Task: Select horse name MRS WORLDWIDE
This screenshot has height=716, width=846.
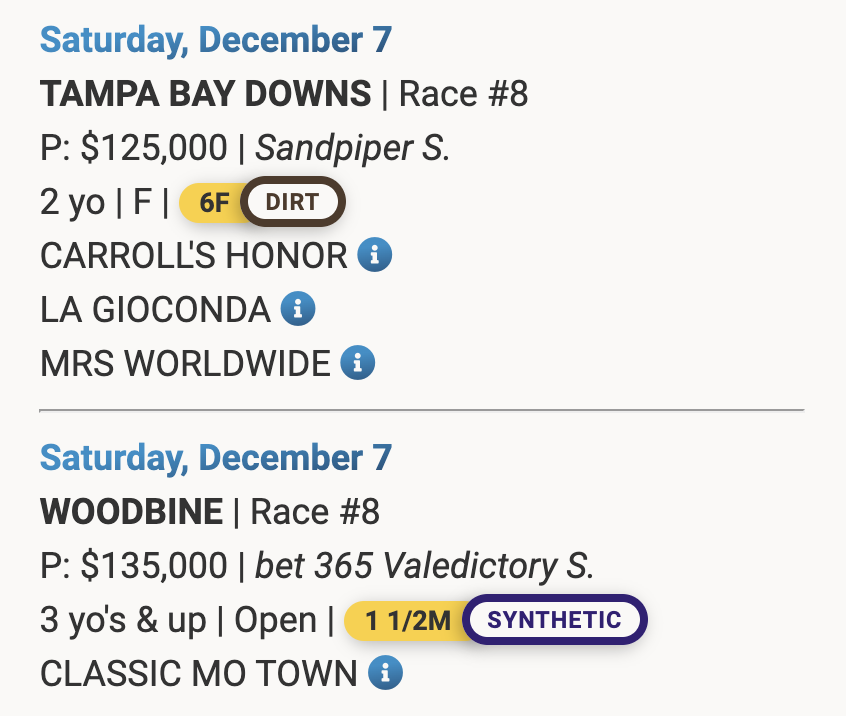Action: click(x=185, y=364)
